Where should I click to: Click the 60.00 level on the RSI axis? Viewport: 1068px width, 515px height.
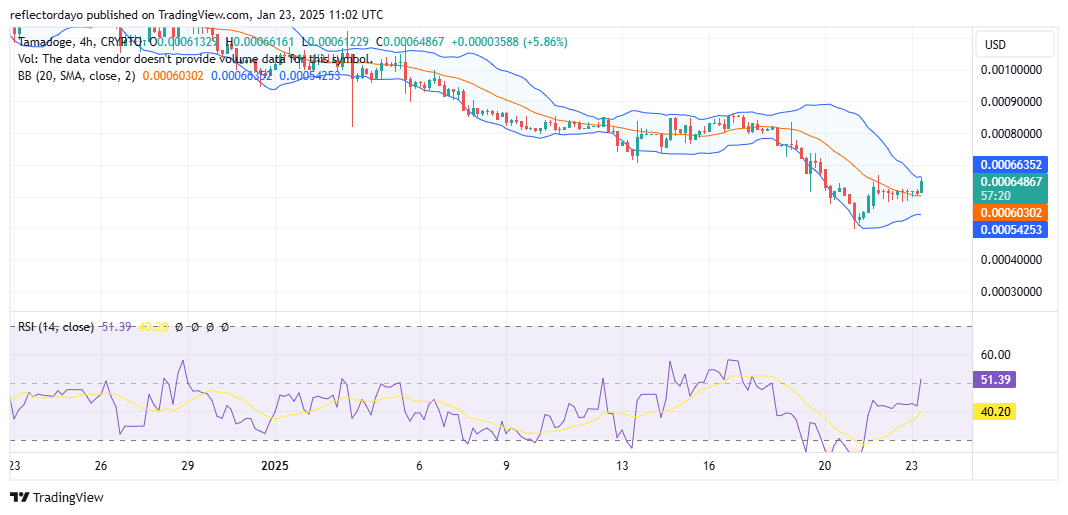point(997,354)
